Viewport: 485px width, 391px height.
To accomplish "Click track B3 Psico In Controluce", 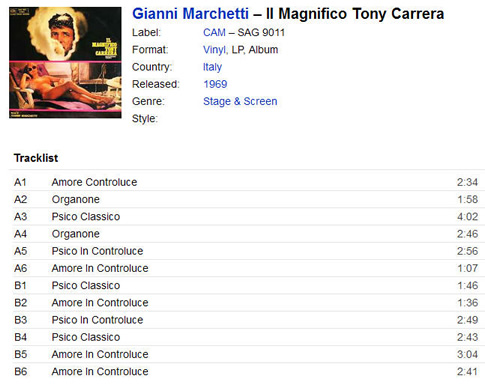I will point(246,320).
